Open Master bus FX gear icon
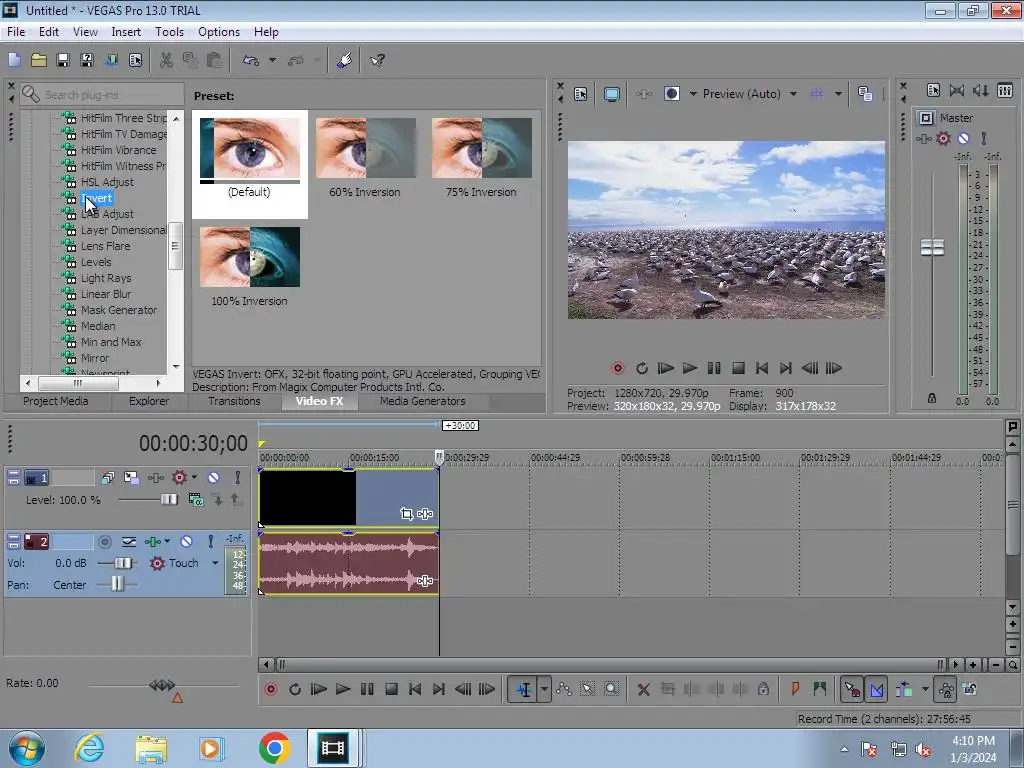Viewport: 1024px width, 768px height. [943, 138]
